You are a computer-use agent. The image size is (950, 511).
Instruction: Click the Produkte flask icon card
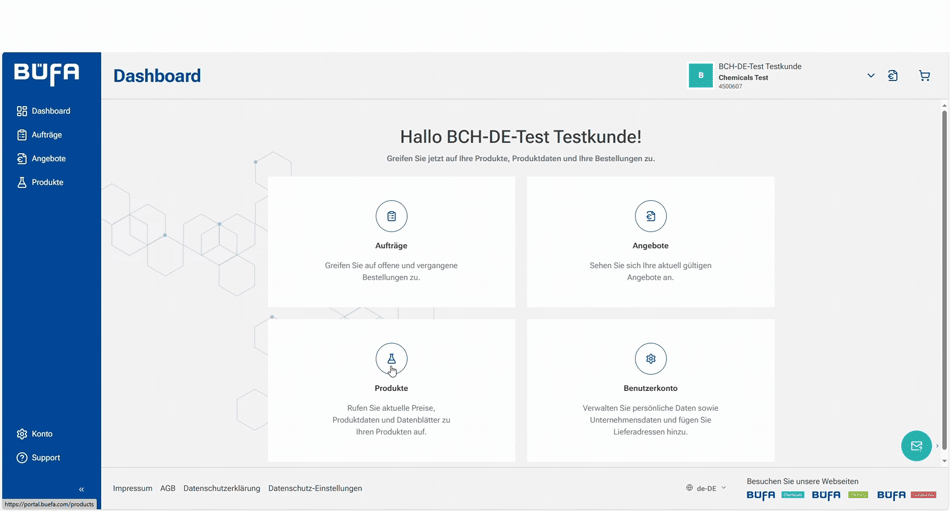click(391, 359)
